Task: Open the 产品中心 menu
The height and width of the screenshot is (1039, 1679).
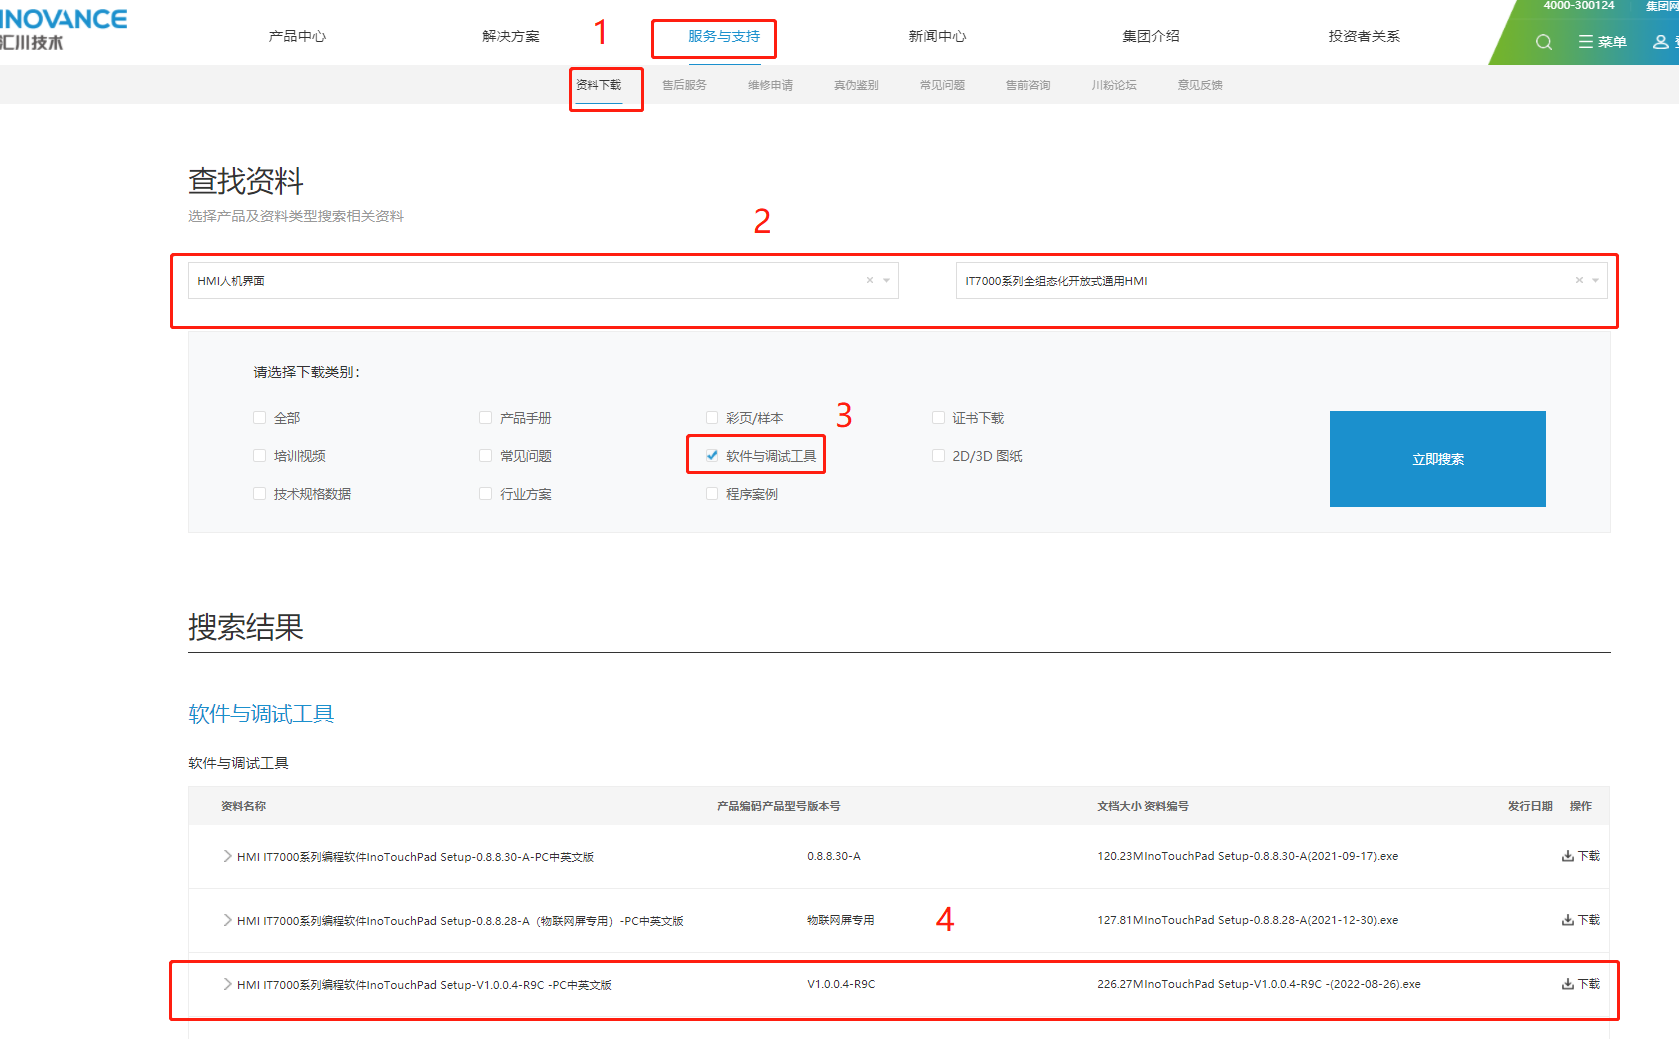Action: [x=297, y=36]
